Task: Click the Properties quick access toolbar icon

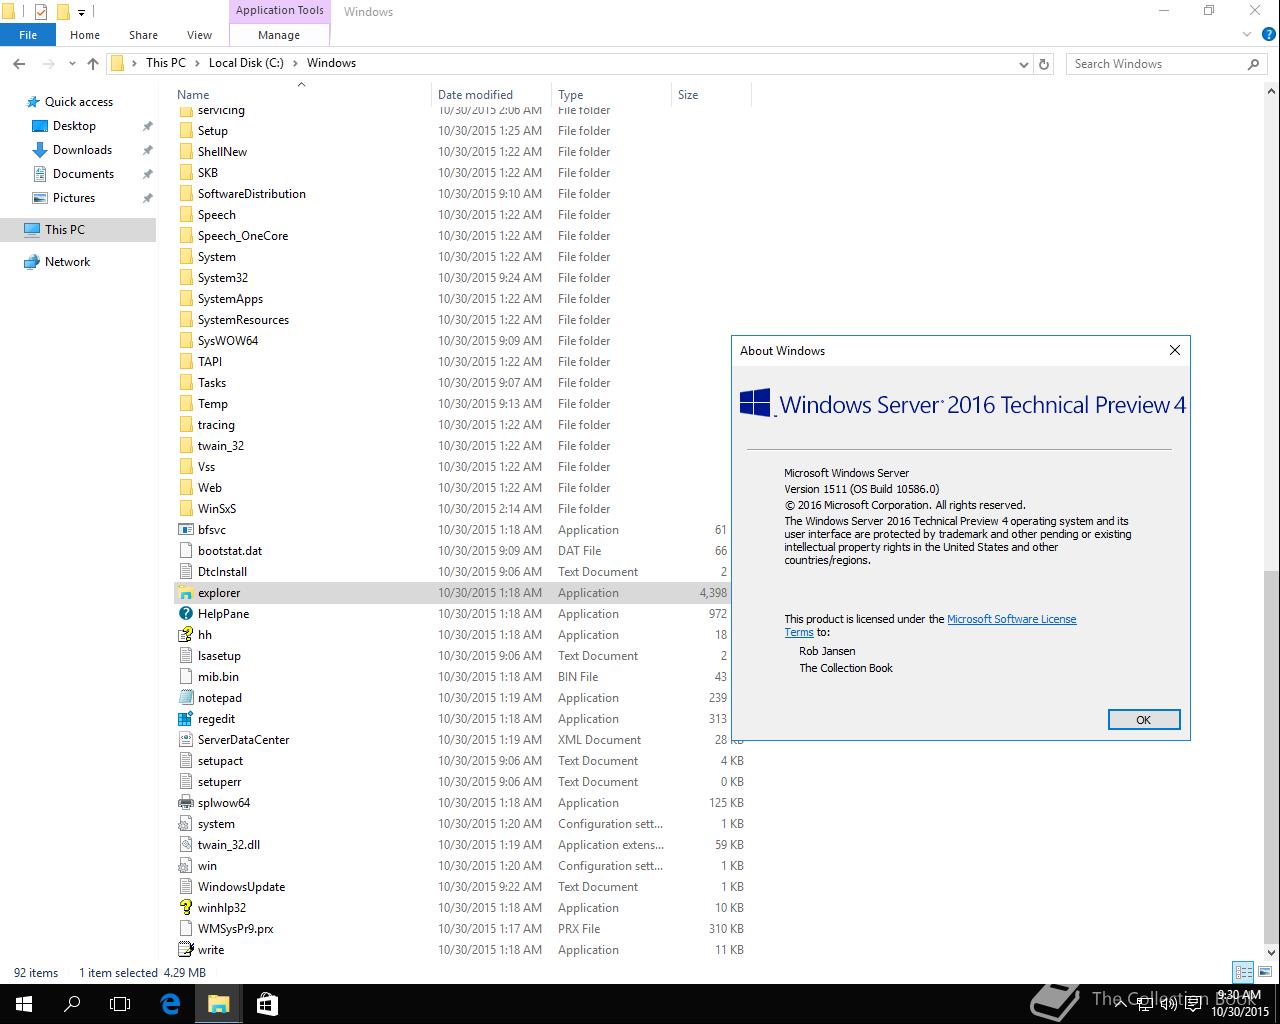Action: coord(40,12)
